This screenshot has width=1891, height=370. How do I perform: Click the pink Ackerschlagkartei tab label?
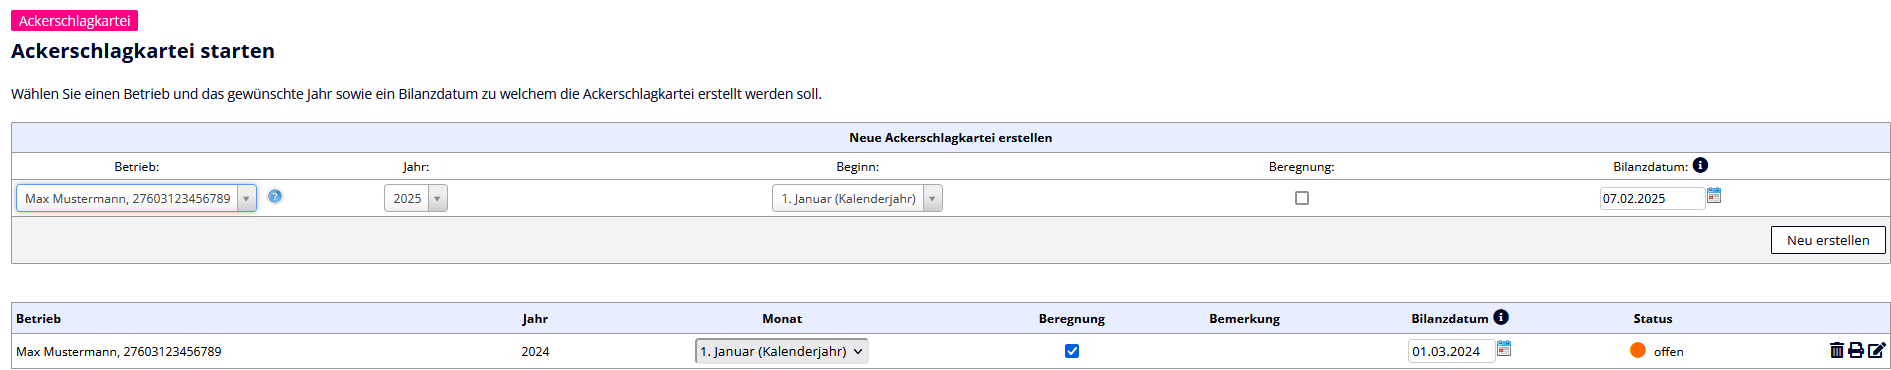click(75, 20)
